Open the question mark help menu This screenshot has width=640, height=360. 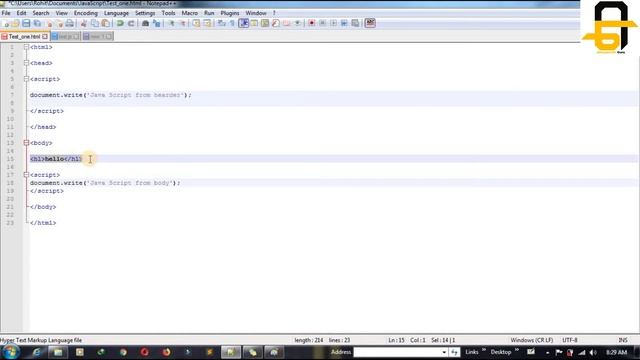274,13
